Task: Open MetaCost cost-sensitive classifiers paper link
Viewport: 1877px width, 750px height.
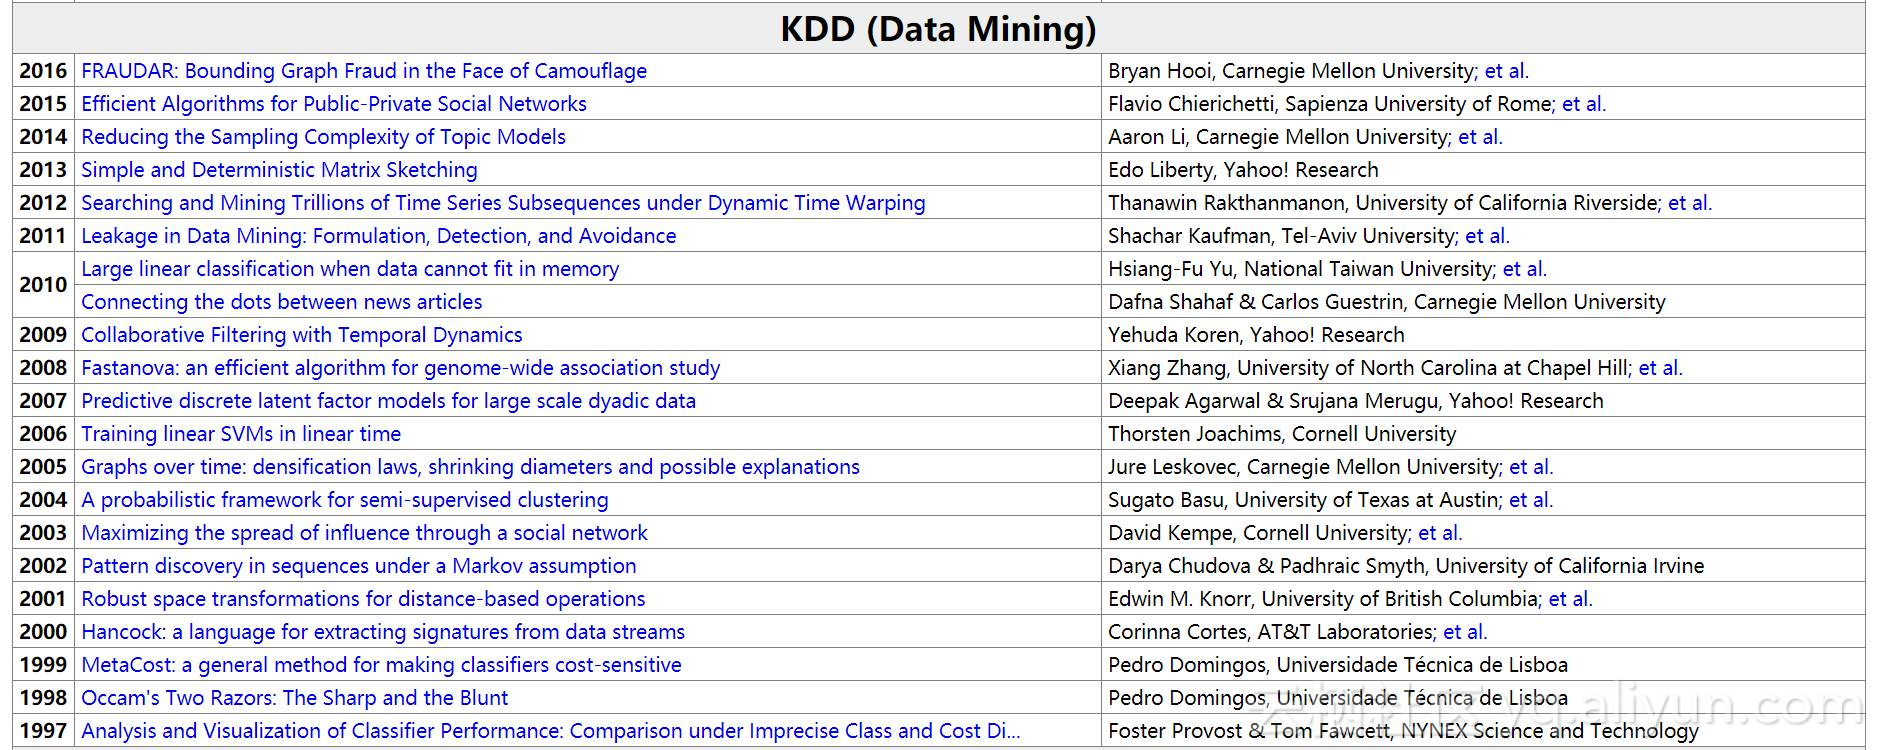Action: coord(381,665)
